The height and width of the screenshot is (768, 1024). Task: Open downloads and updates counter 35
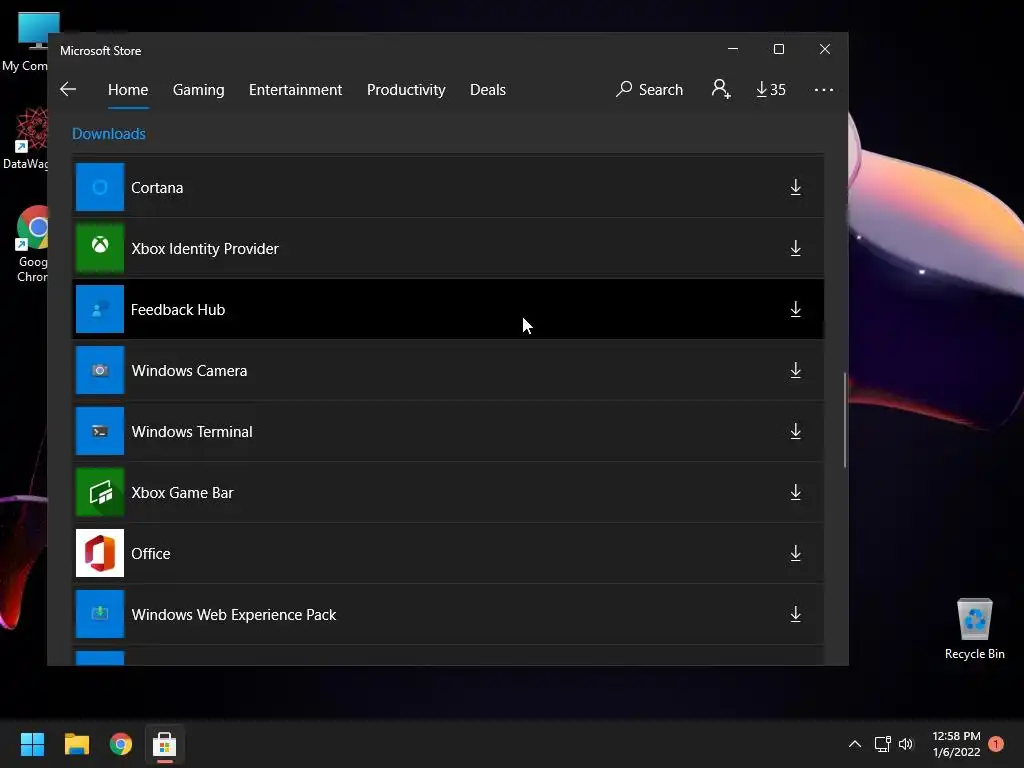(x=771, y=89)
